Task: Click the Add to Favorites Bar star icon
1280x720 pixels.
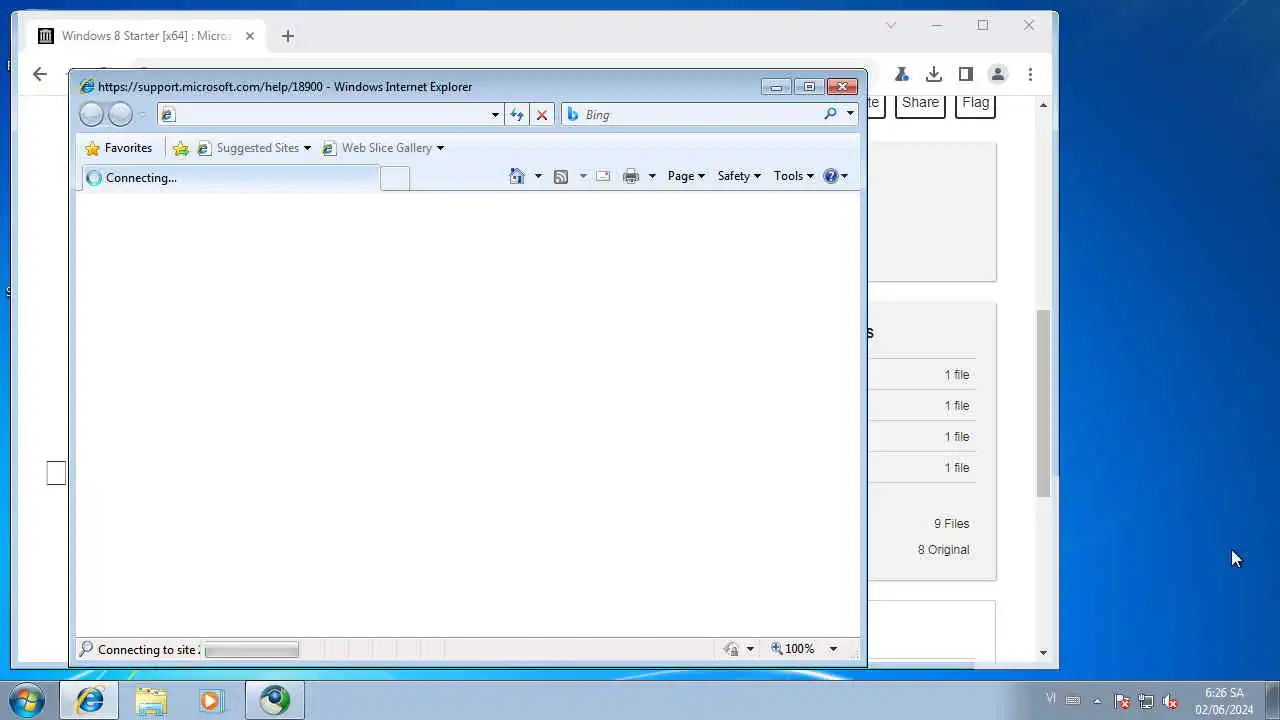Action: click(180, 148)
